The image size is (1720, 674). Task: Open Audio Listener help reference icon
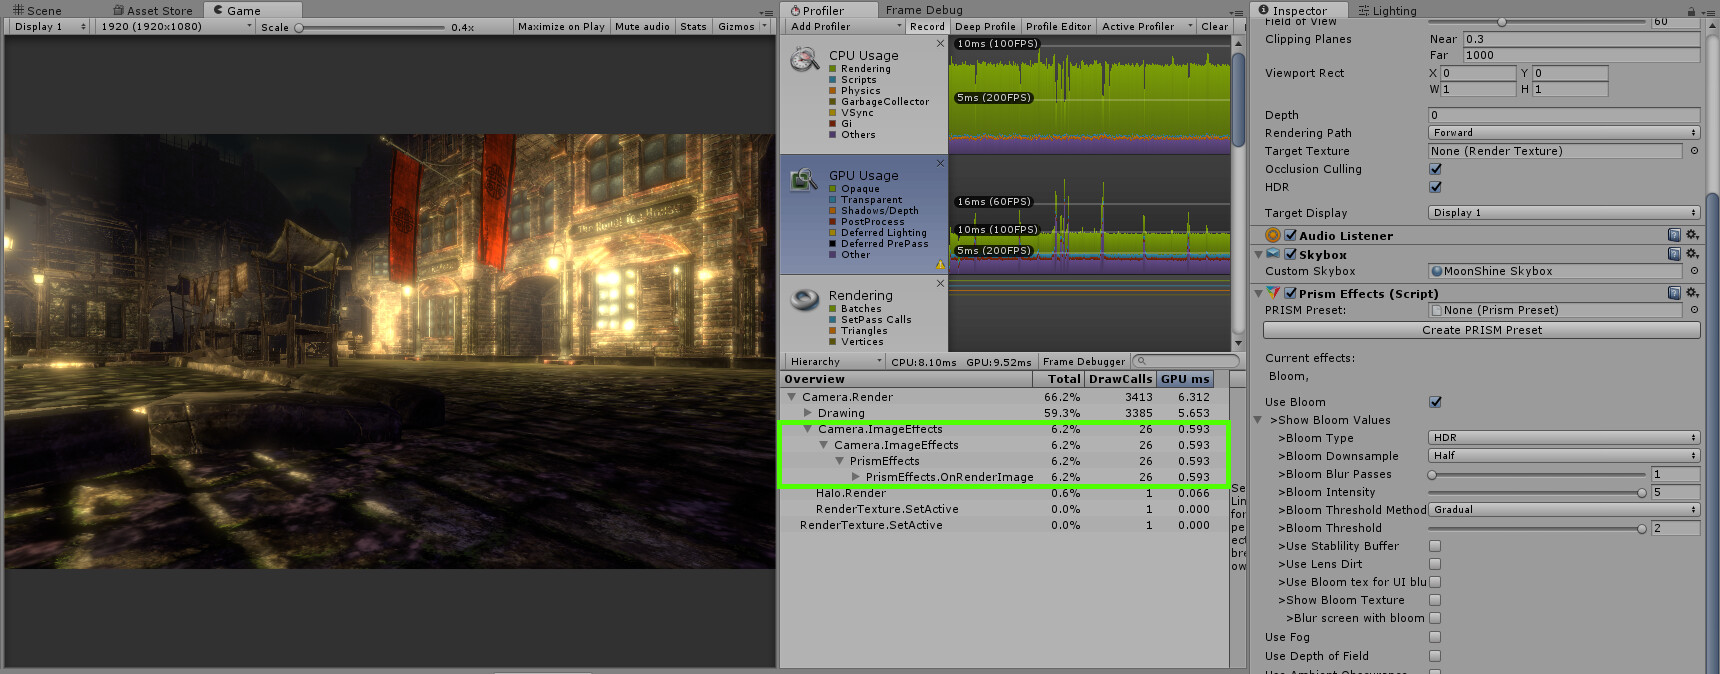click(1674, 235)
